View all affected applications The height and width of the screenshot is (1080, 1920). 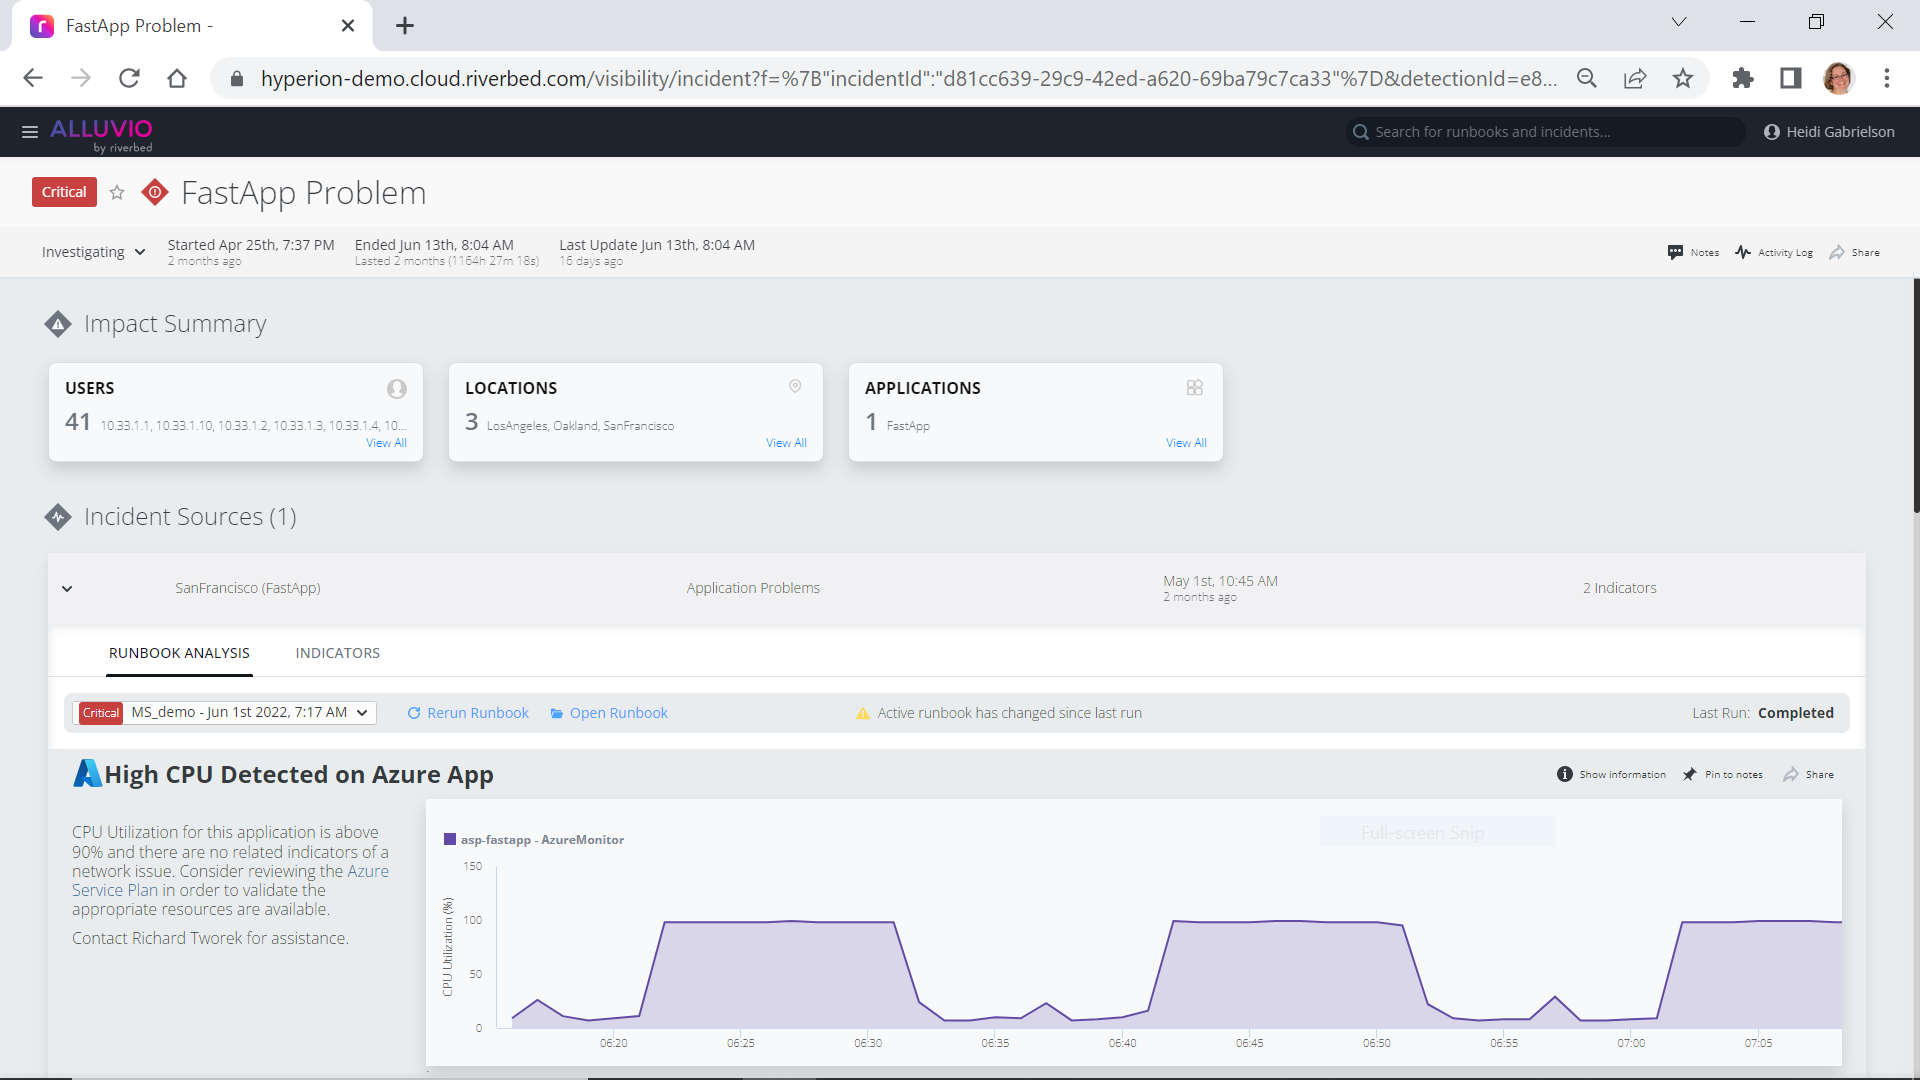pyautogui.click(x=1186, y=443)
